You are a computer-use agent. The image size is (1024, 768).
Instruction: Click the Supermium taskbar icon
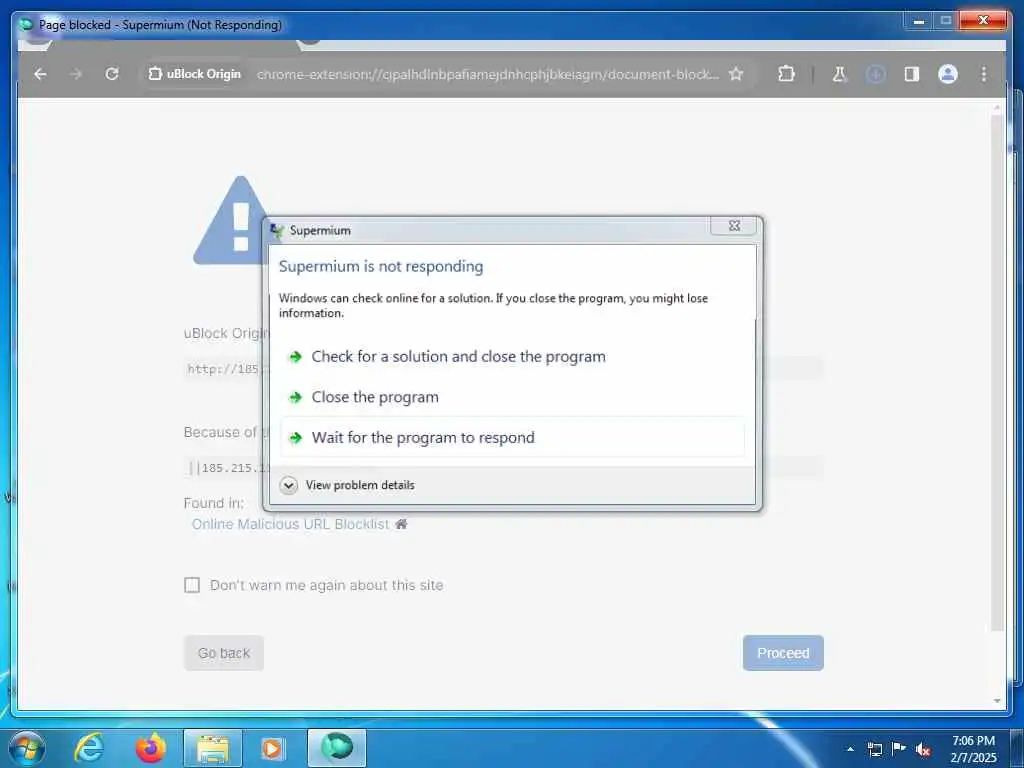[337, 748]
